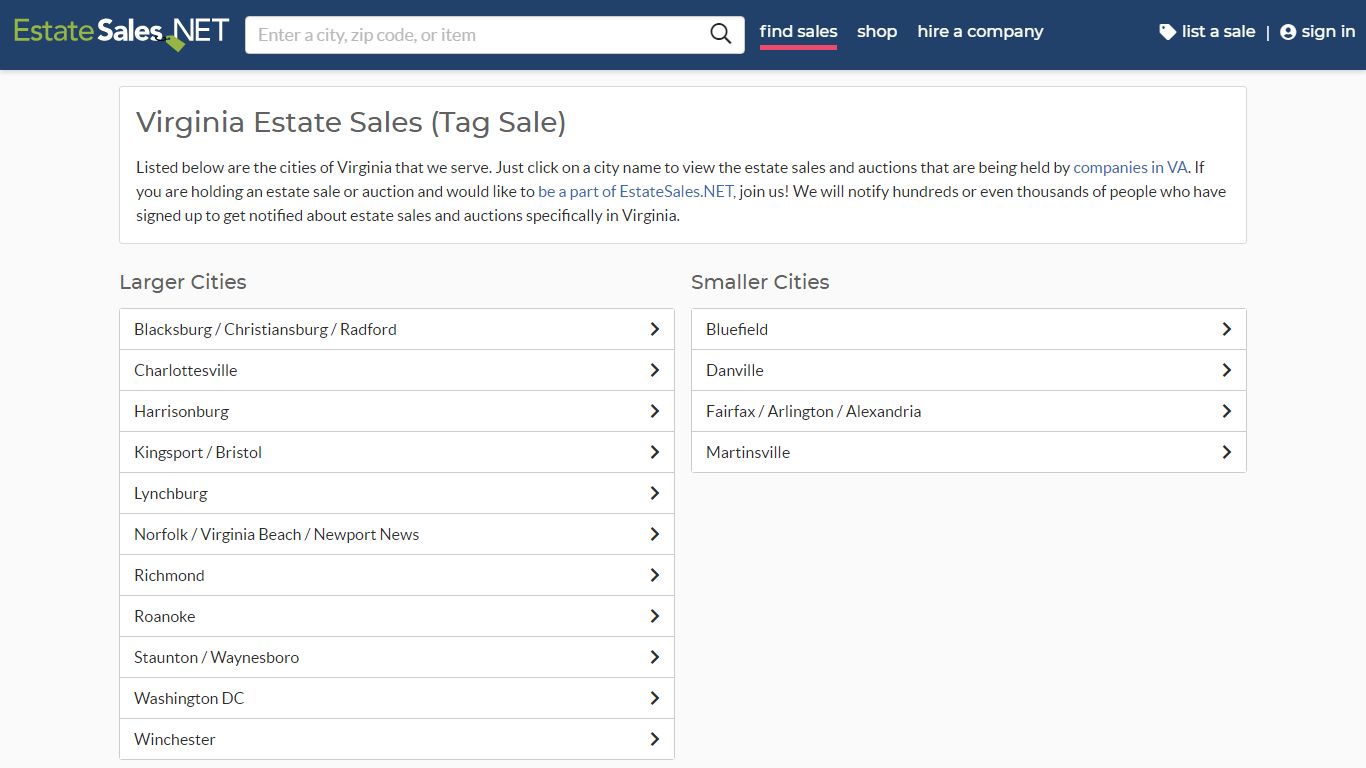Click chevron on the Martinsville row

click(x=1226, y=452)
